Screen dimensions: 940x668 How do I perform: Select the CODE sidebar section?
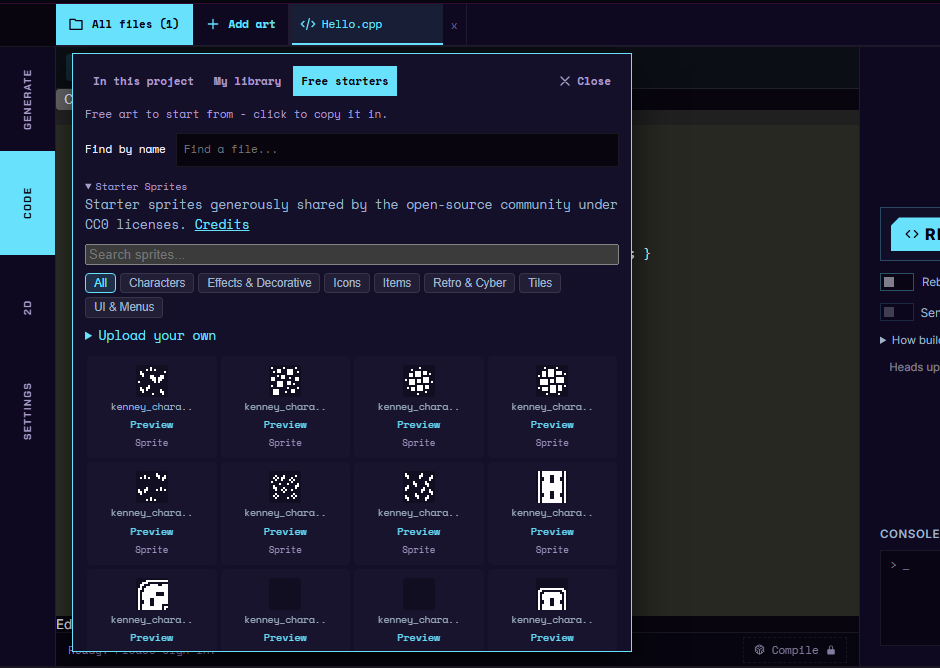pos(28,203)
